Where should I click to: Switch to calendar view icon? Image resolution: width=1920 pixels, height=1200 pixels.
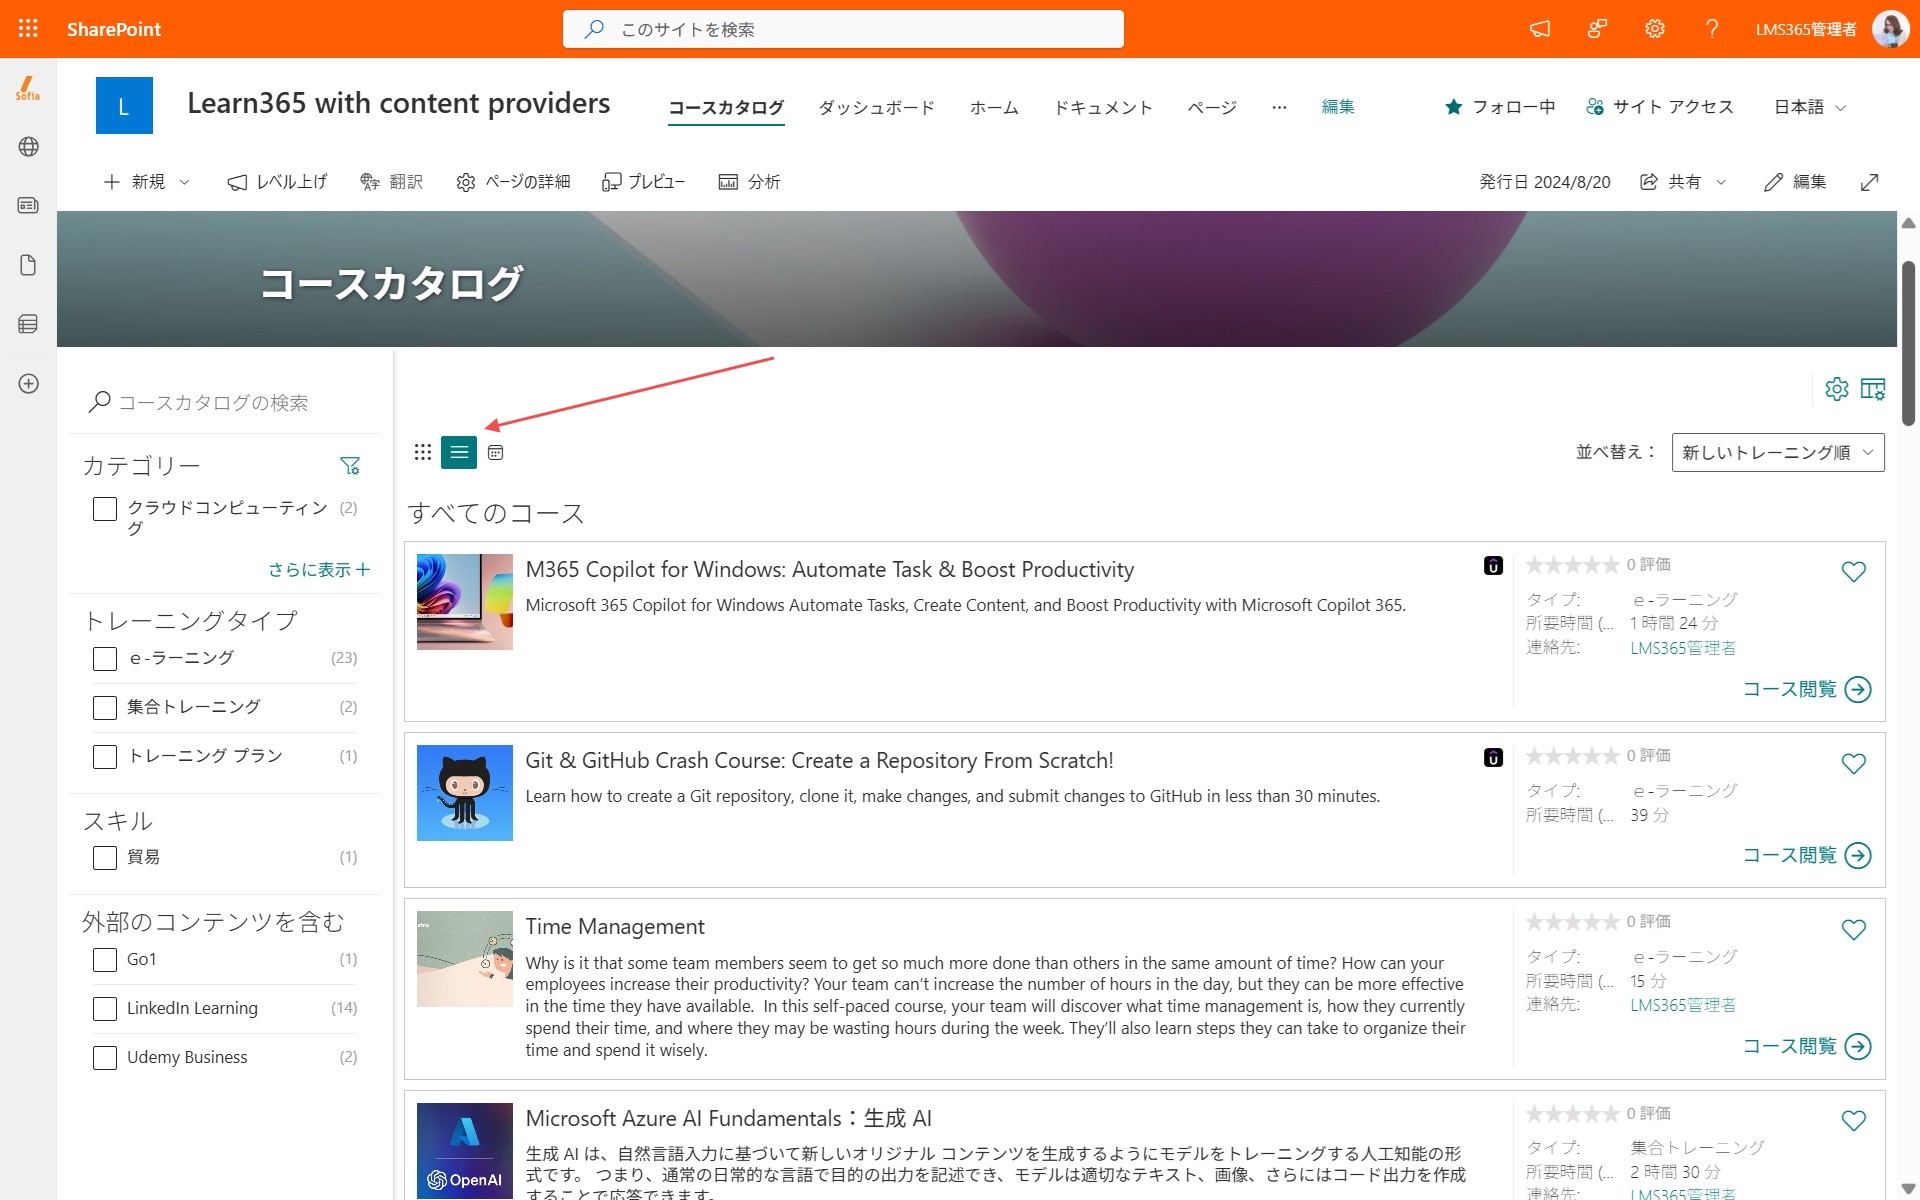[x=495, y=452]
